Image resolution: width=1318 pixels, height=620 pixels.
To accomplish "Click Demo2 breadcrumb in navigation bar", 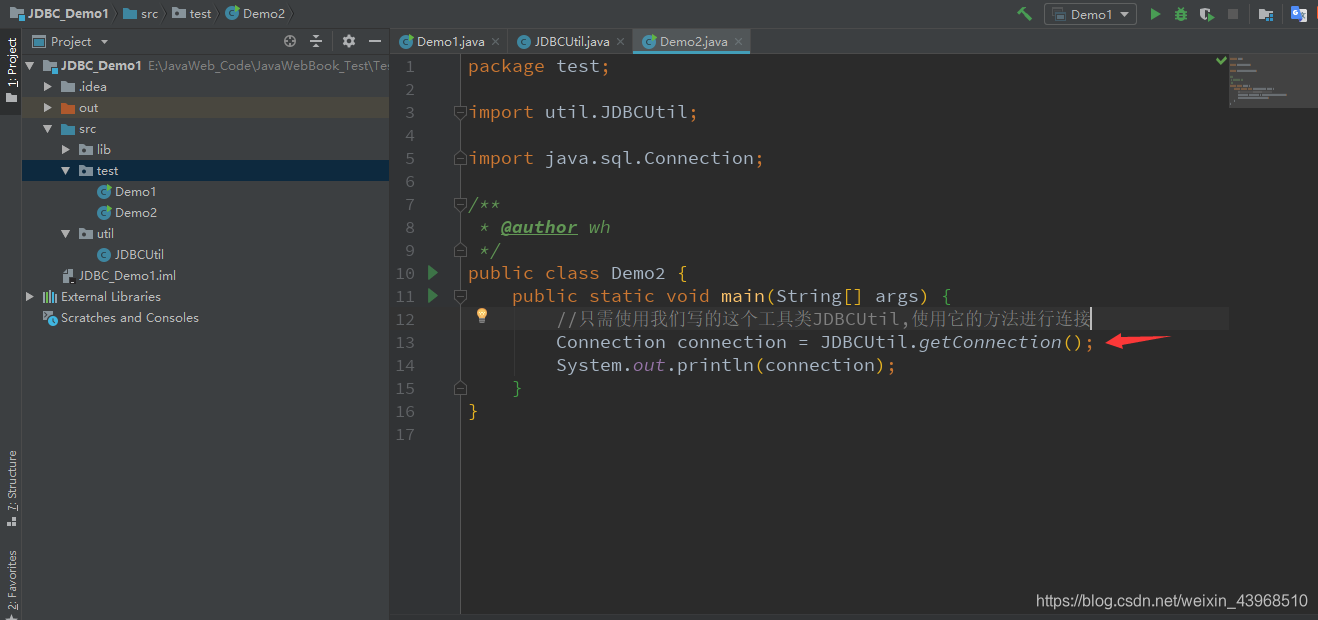I will click(255, 14).
